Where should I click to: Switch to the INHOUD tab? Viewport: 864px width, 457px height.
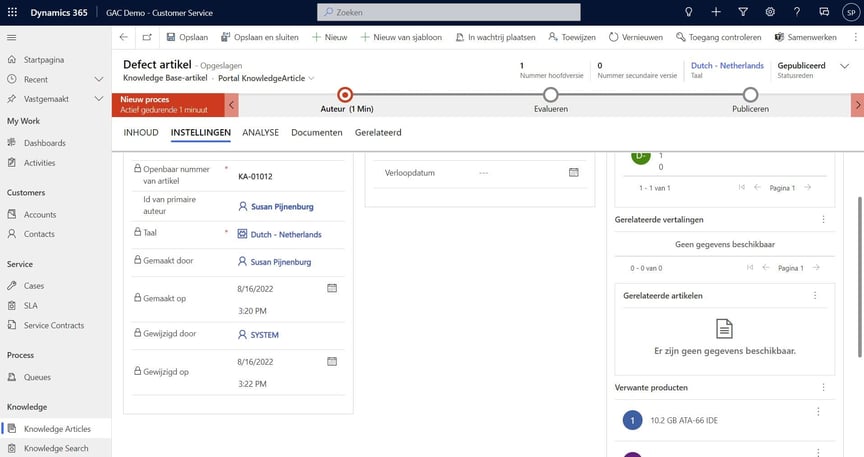[x=141, y=132]
